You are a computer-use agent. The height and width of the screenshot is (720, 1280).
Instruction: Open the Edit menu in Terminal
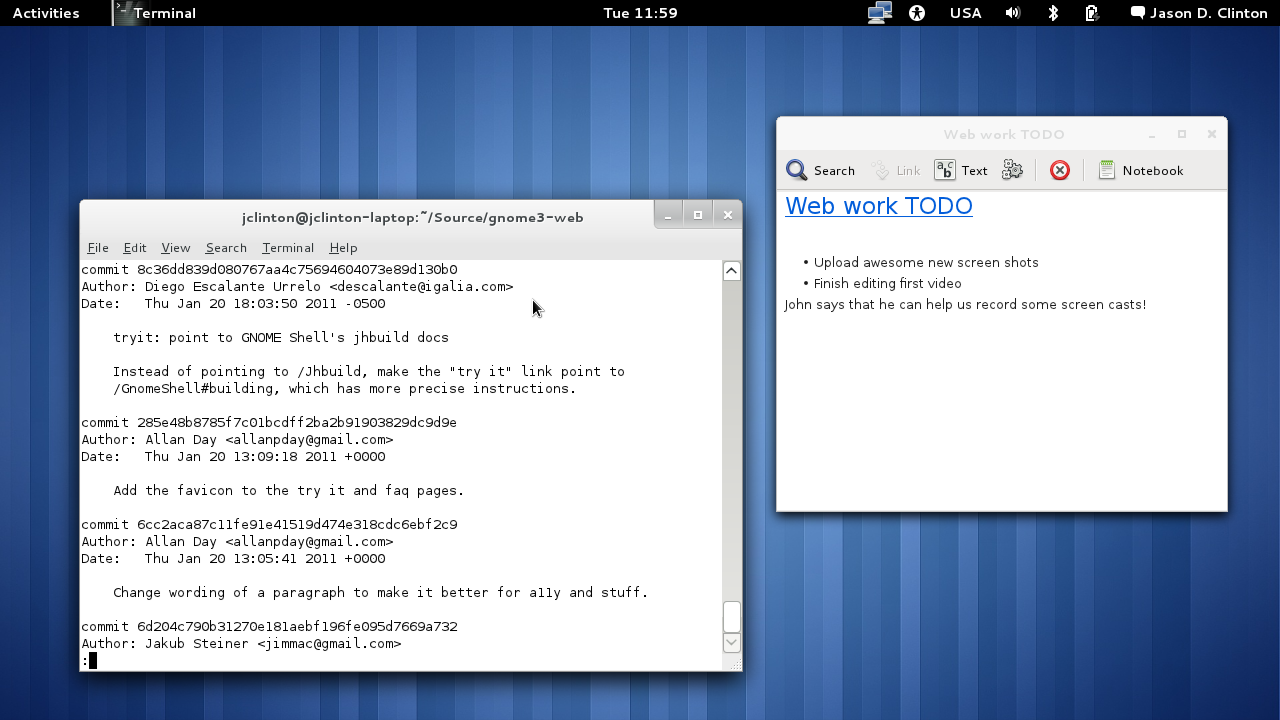tap(134, 247)
